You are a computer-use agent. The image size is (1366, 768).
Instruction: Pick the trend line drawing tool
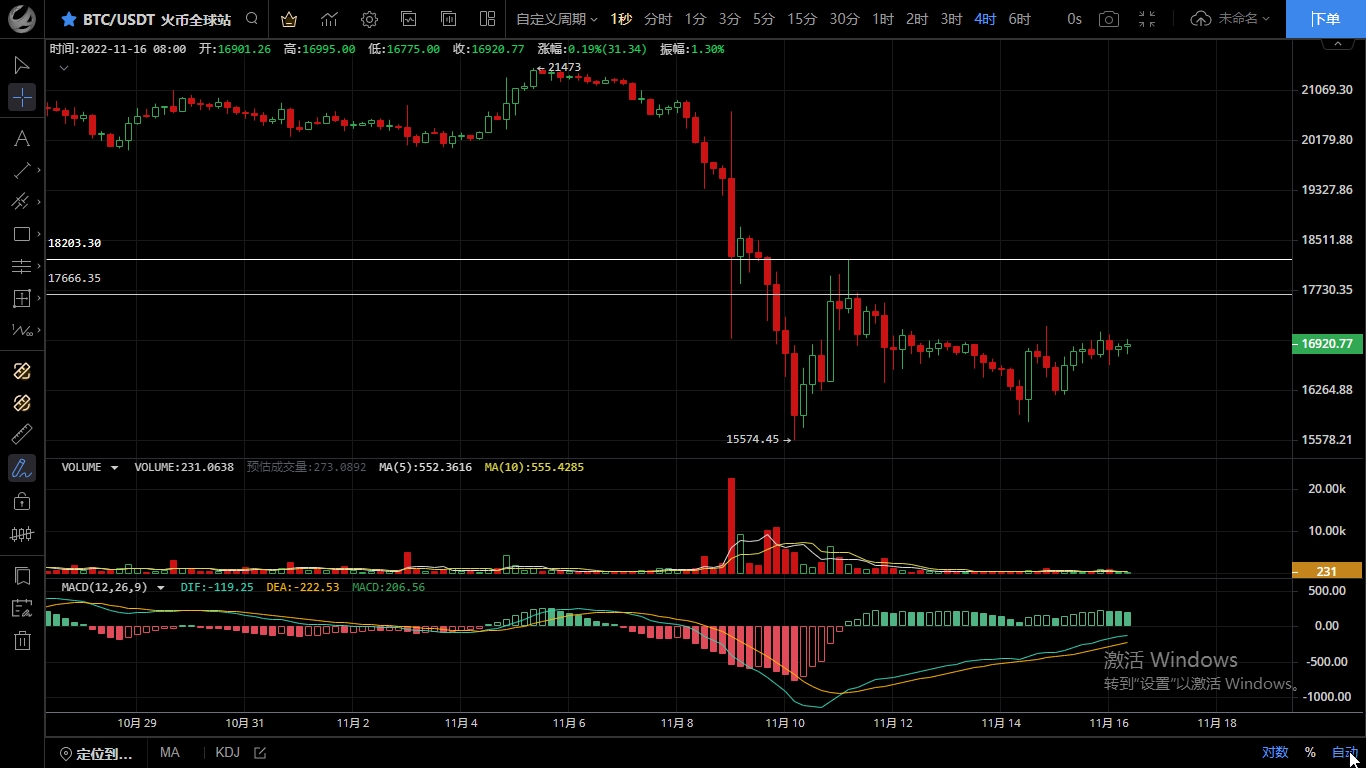pos(22,170)
